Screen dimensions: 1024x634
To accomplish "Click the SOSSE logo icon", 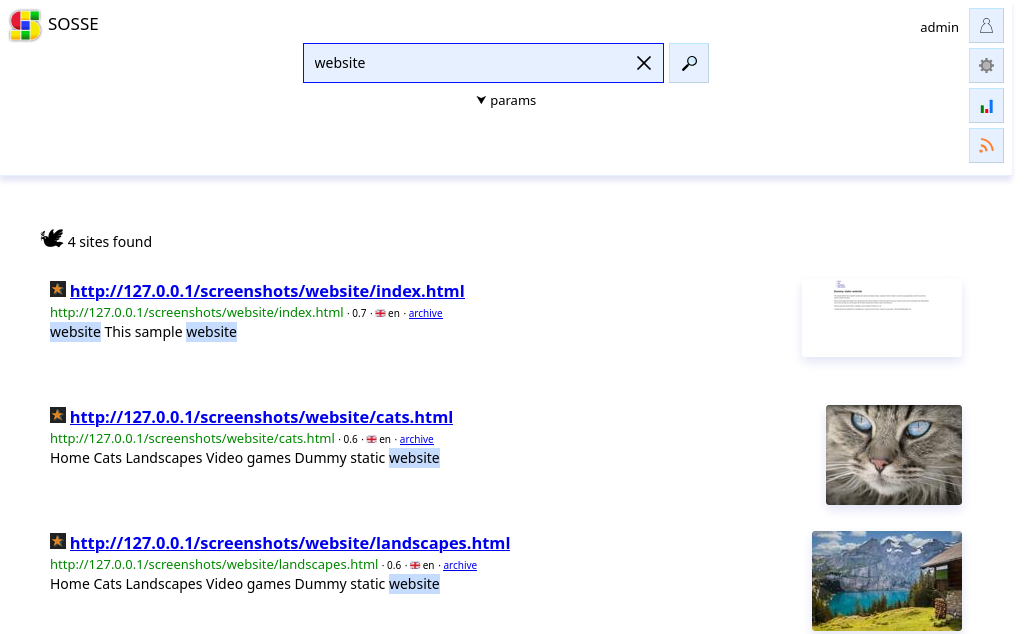I will coord(25,25).
